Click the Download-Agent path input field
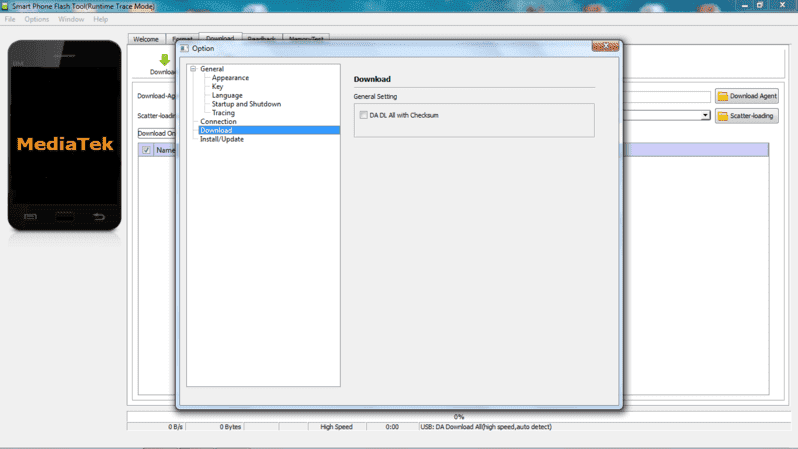 [667, 96]
